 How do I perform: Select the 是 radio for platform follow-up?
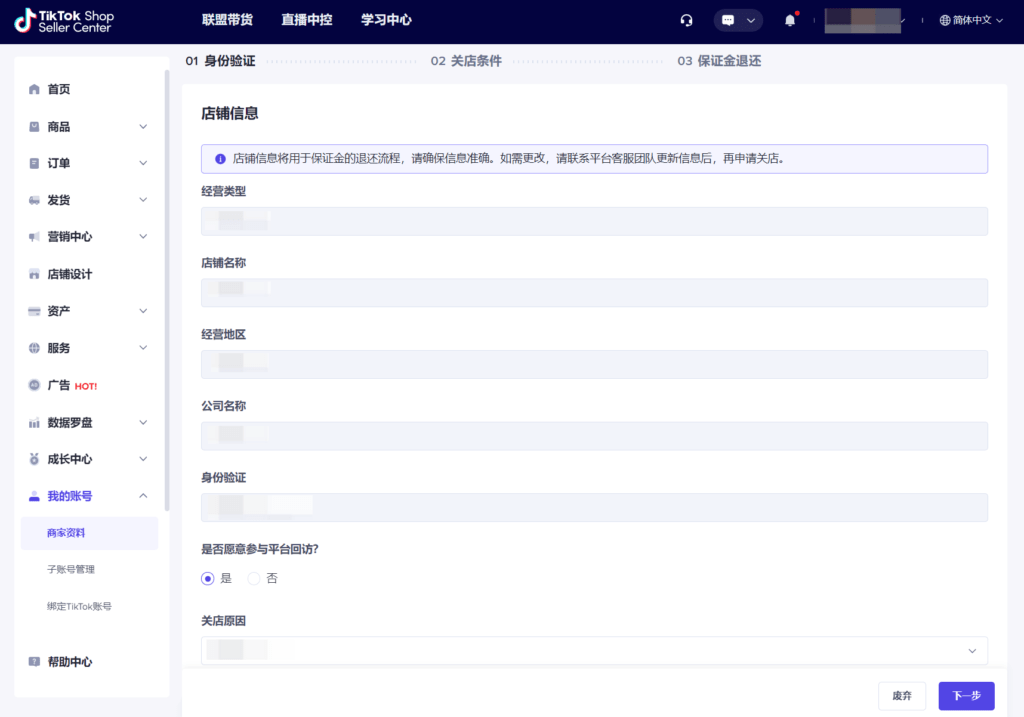click(x=207, y=578)
